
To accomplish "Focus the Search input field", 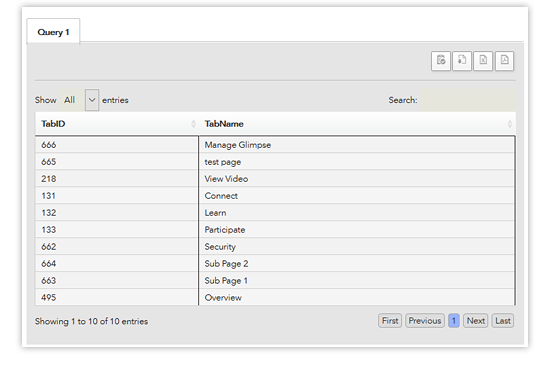I will point(468,100).
